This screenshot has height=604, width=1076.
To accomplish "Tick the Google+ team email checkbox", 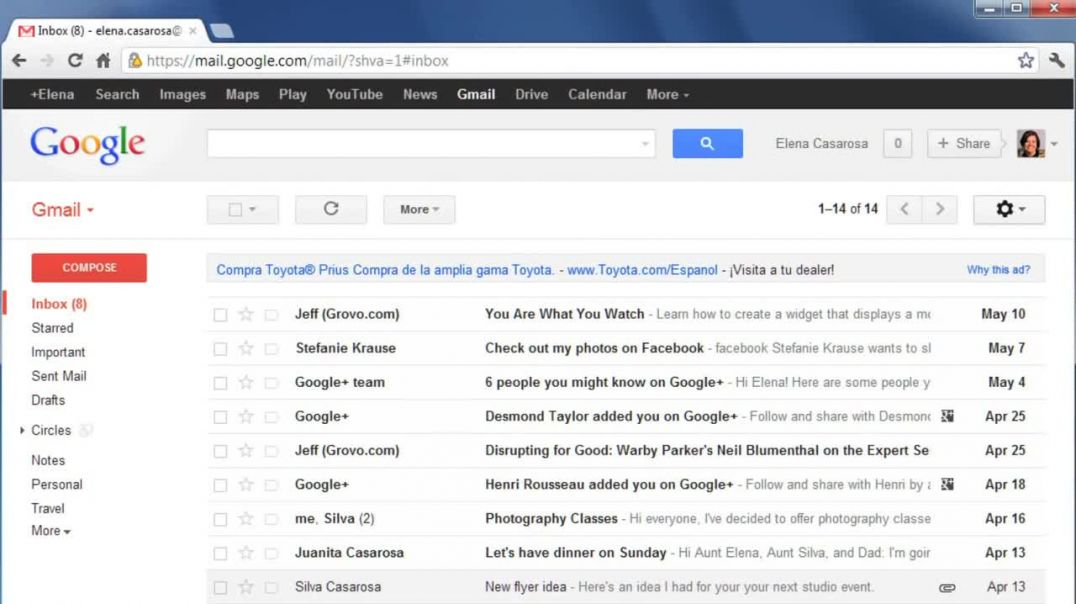I will (220, 383).
